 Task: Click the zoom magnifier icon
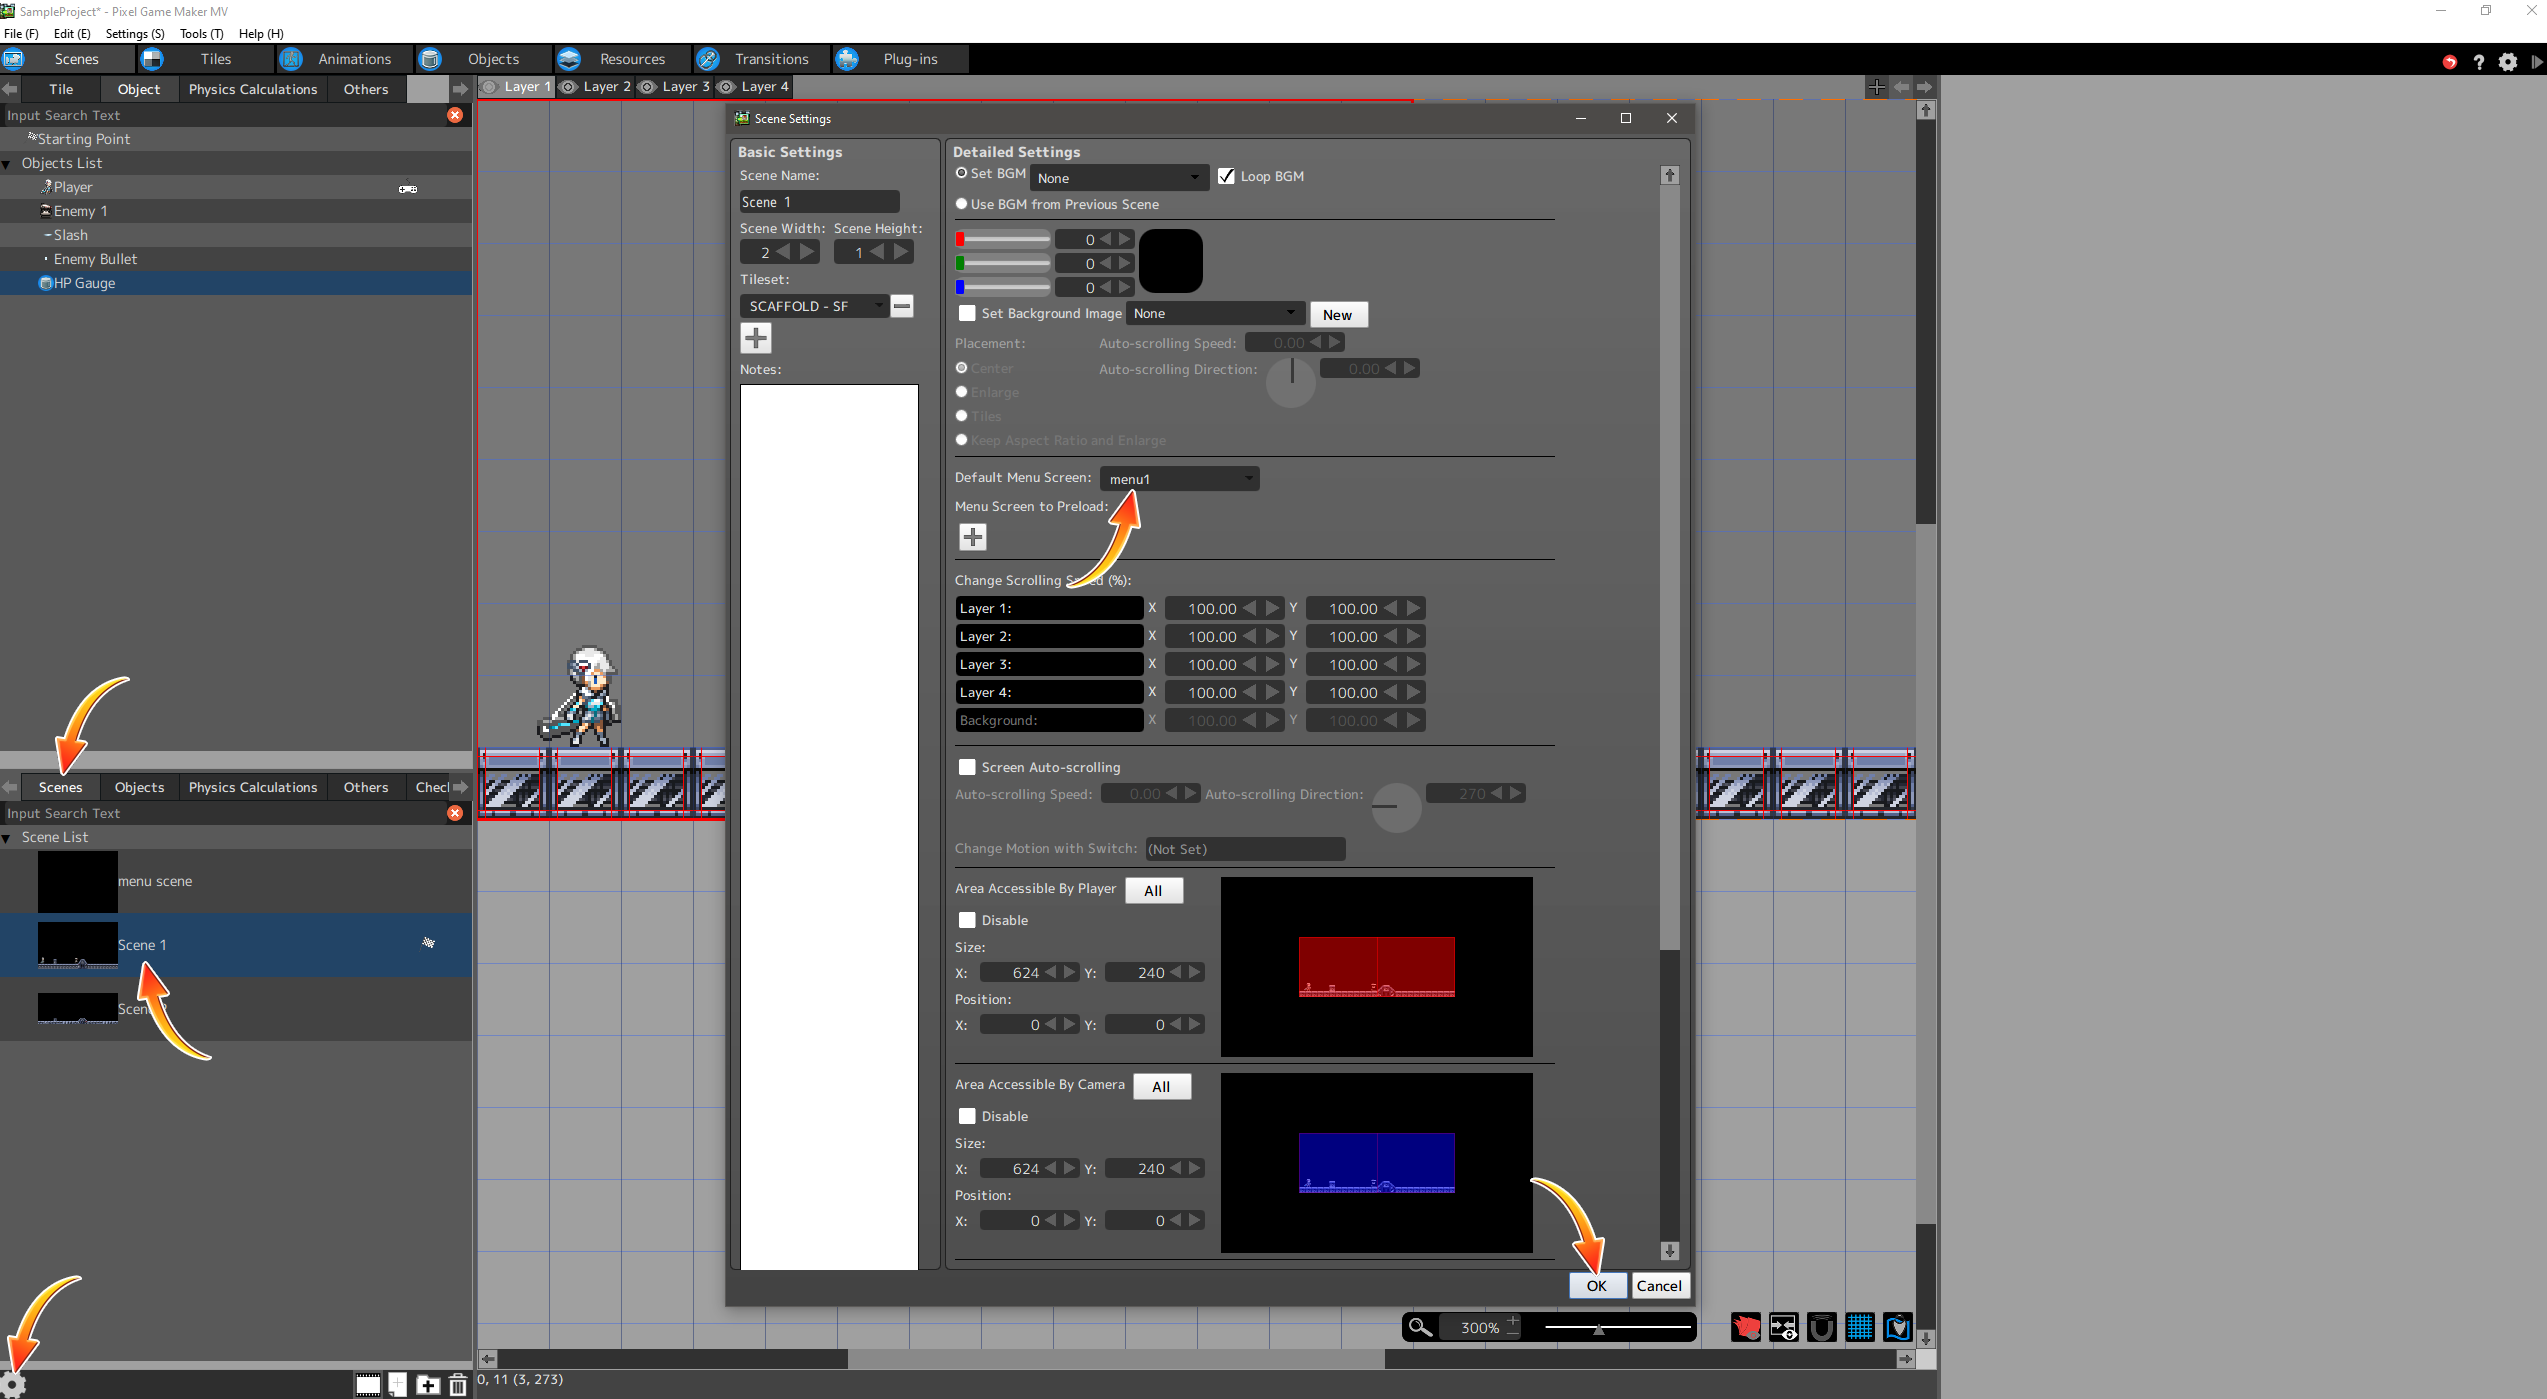[x=1420, y=1327]
